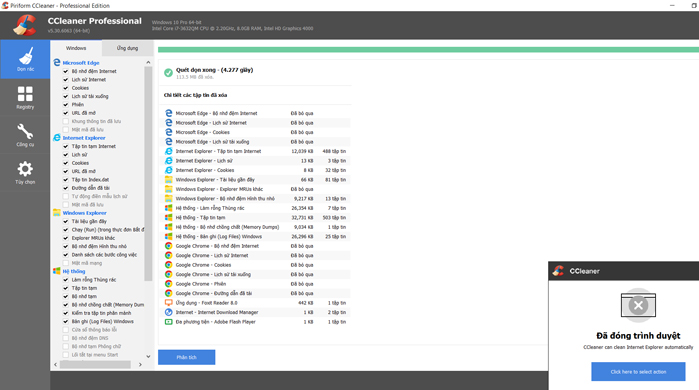699x390 pixels.
Task: Toggle Explorer MRUs khác checkbox
Action: 66,238
